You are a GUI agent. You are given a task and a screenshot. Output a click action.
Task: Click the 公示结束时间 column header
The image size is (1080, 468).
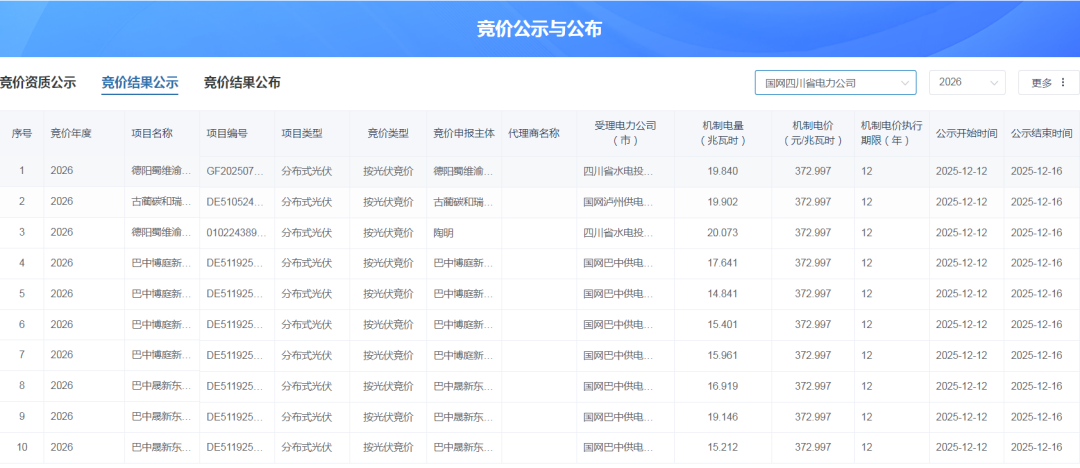point(1041,134)
